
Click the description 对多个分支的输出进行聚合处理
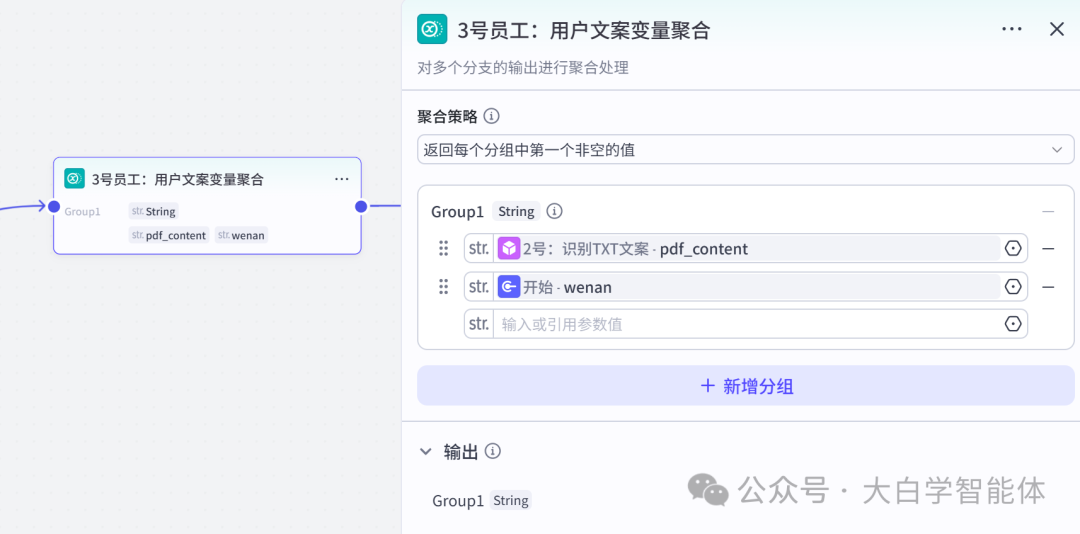click(523, 68)
